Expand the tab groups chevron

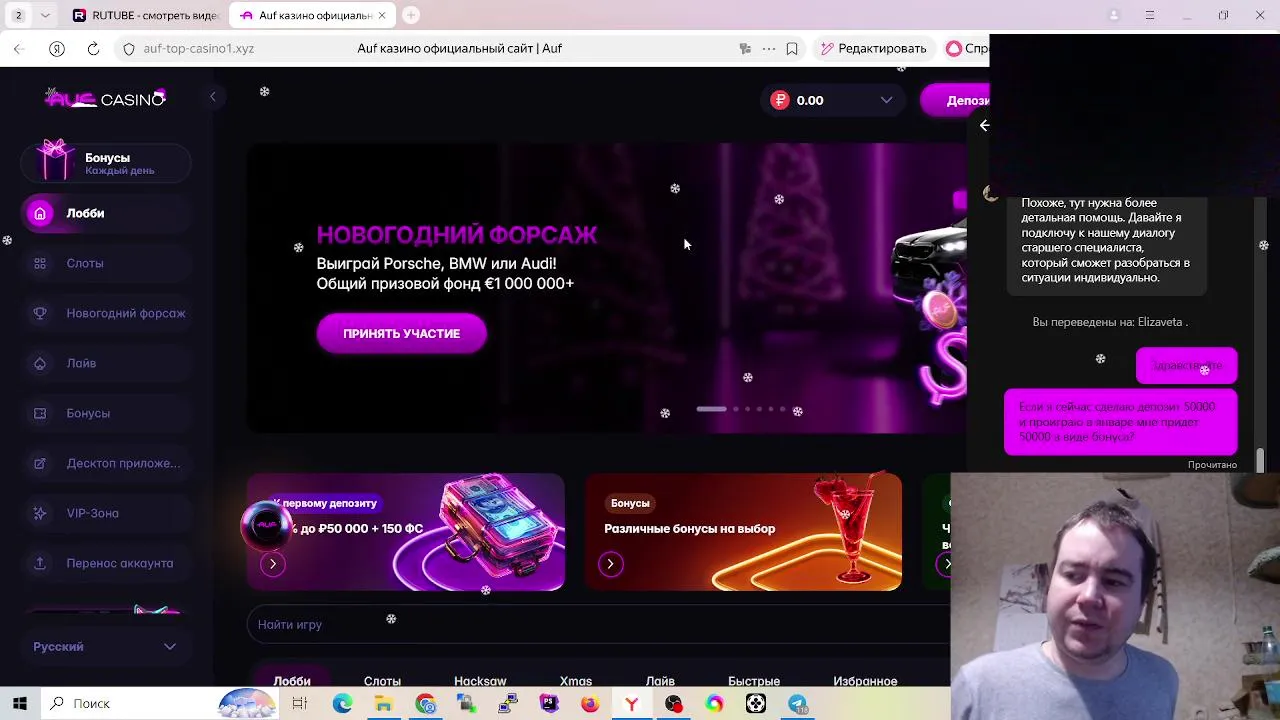tap(45, 15)
